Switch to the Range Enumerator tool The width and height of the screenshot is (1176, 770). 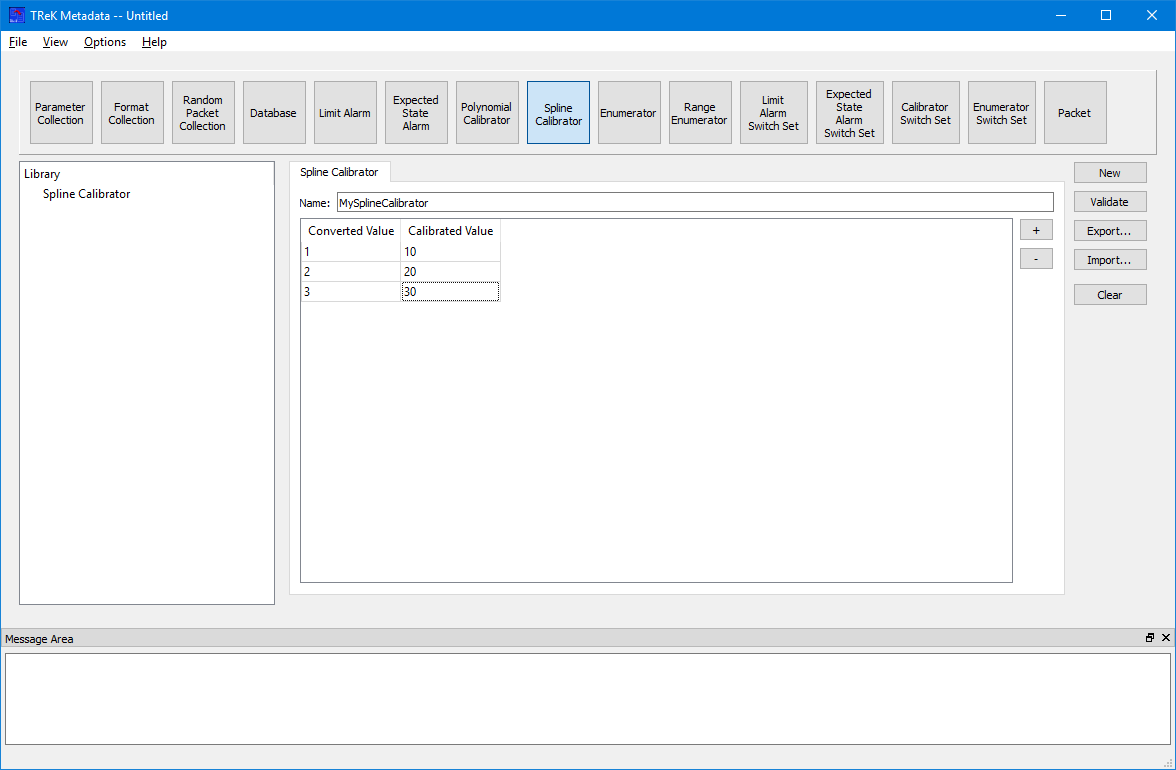(700, 113)
